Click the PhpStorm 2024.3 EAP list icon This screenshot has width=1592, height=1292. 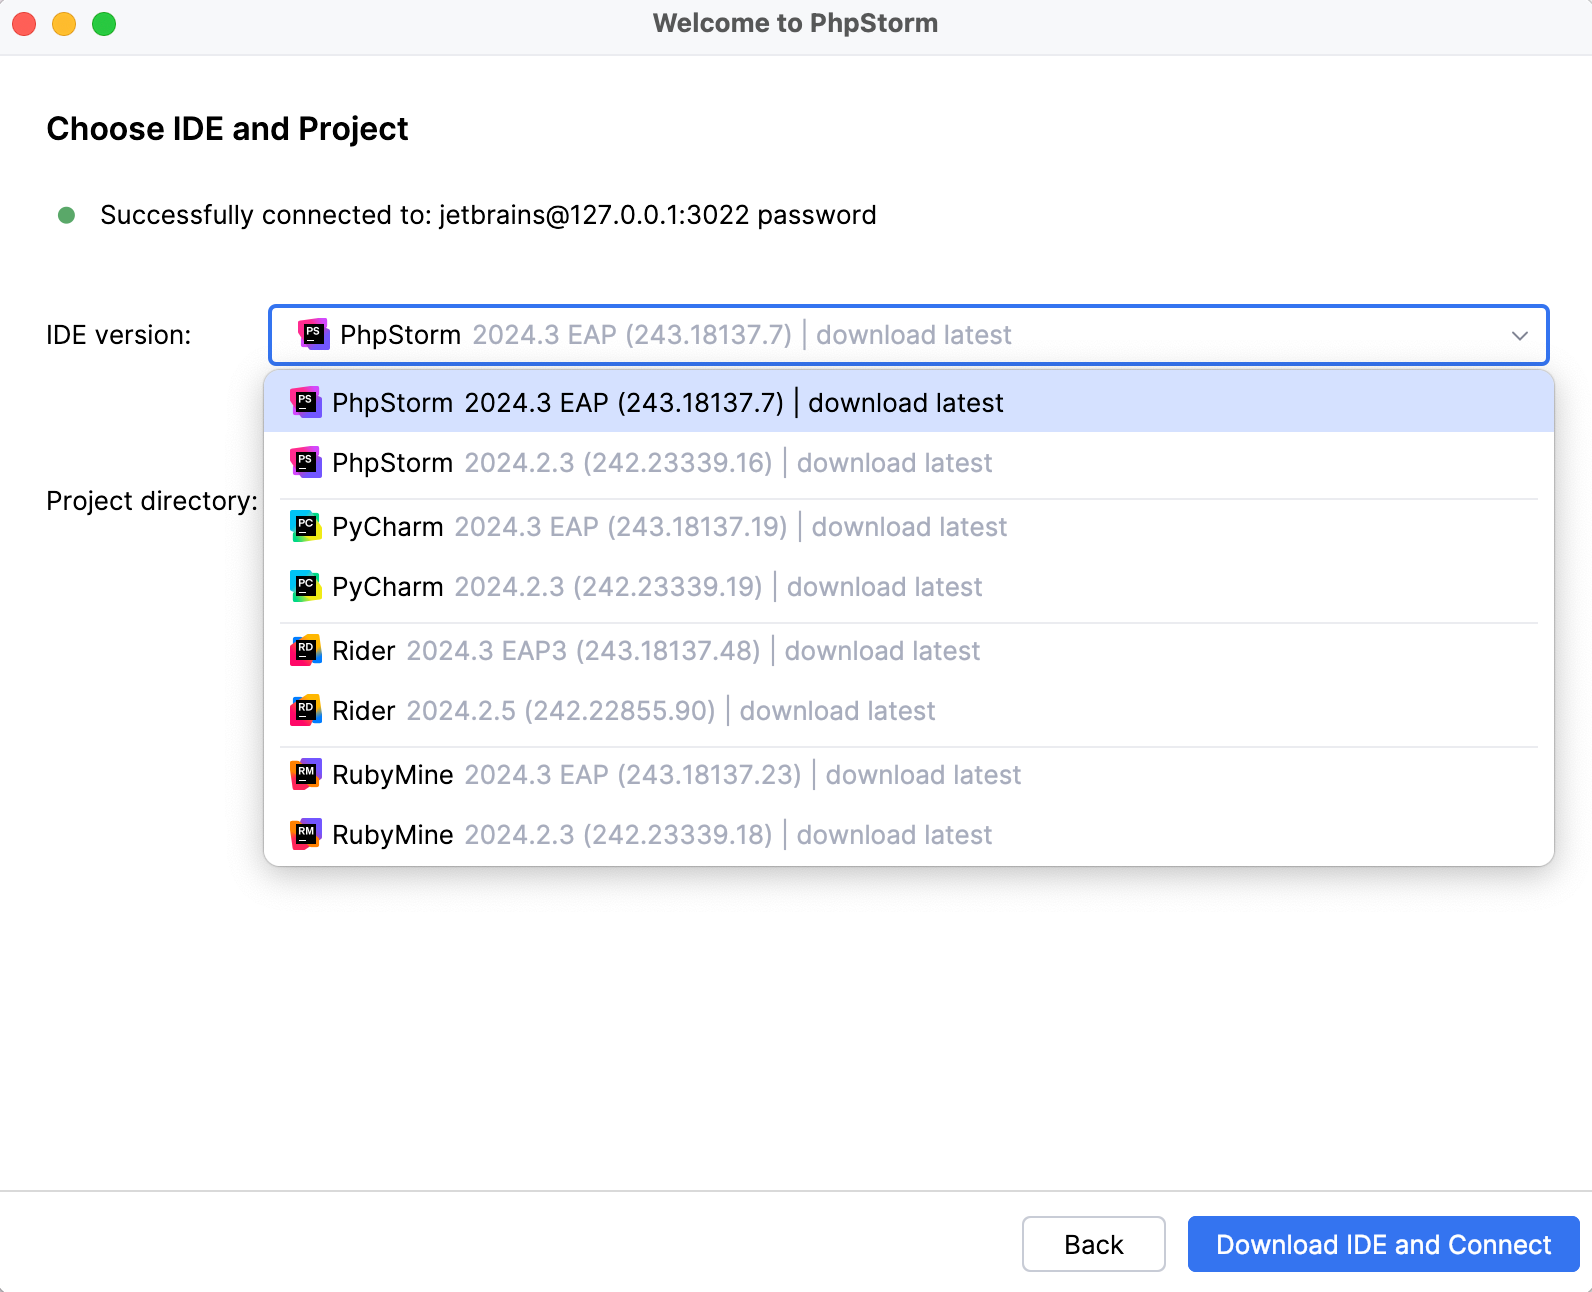pyautogui.click(x=305, y=402)
